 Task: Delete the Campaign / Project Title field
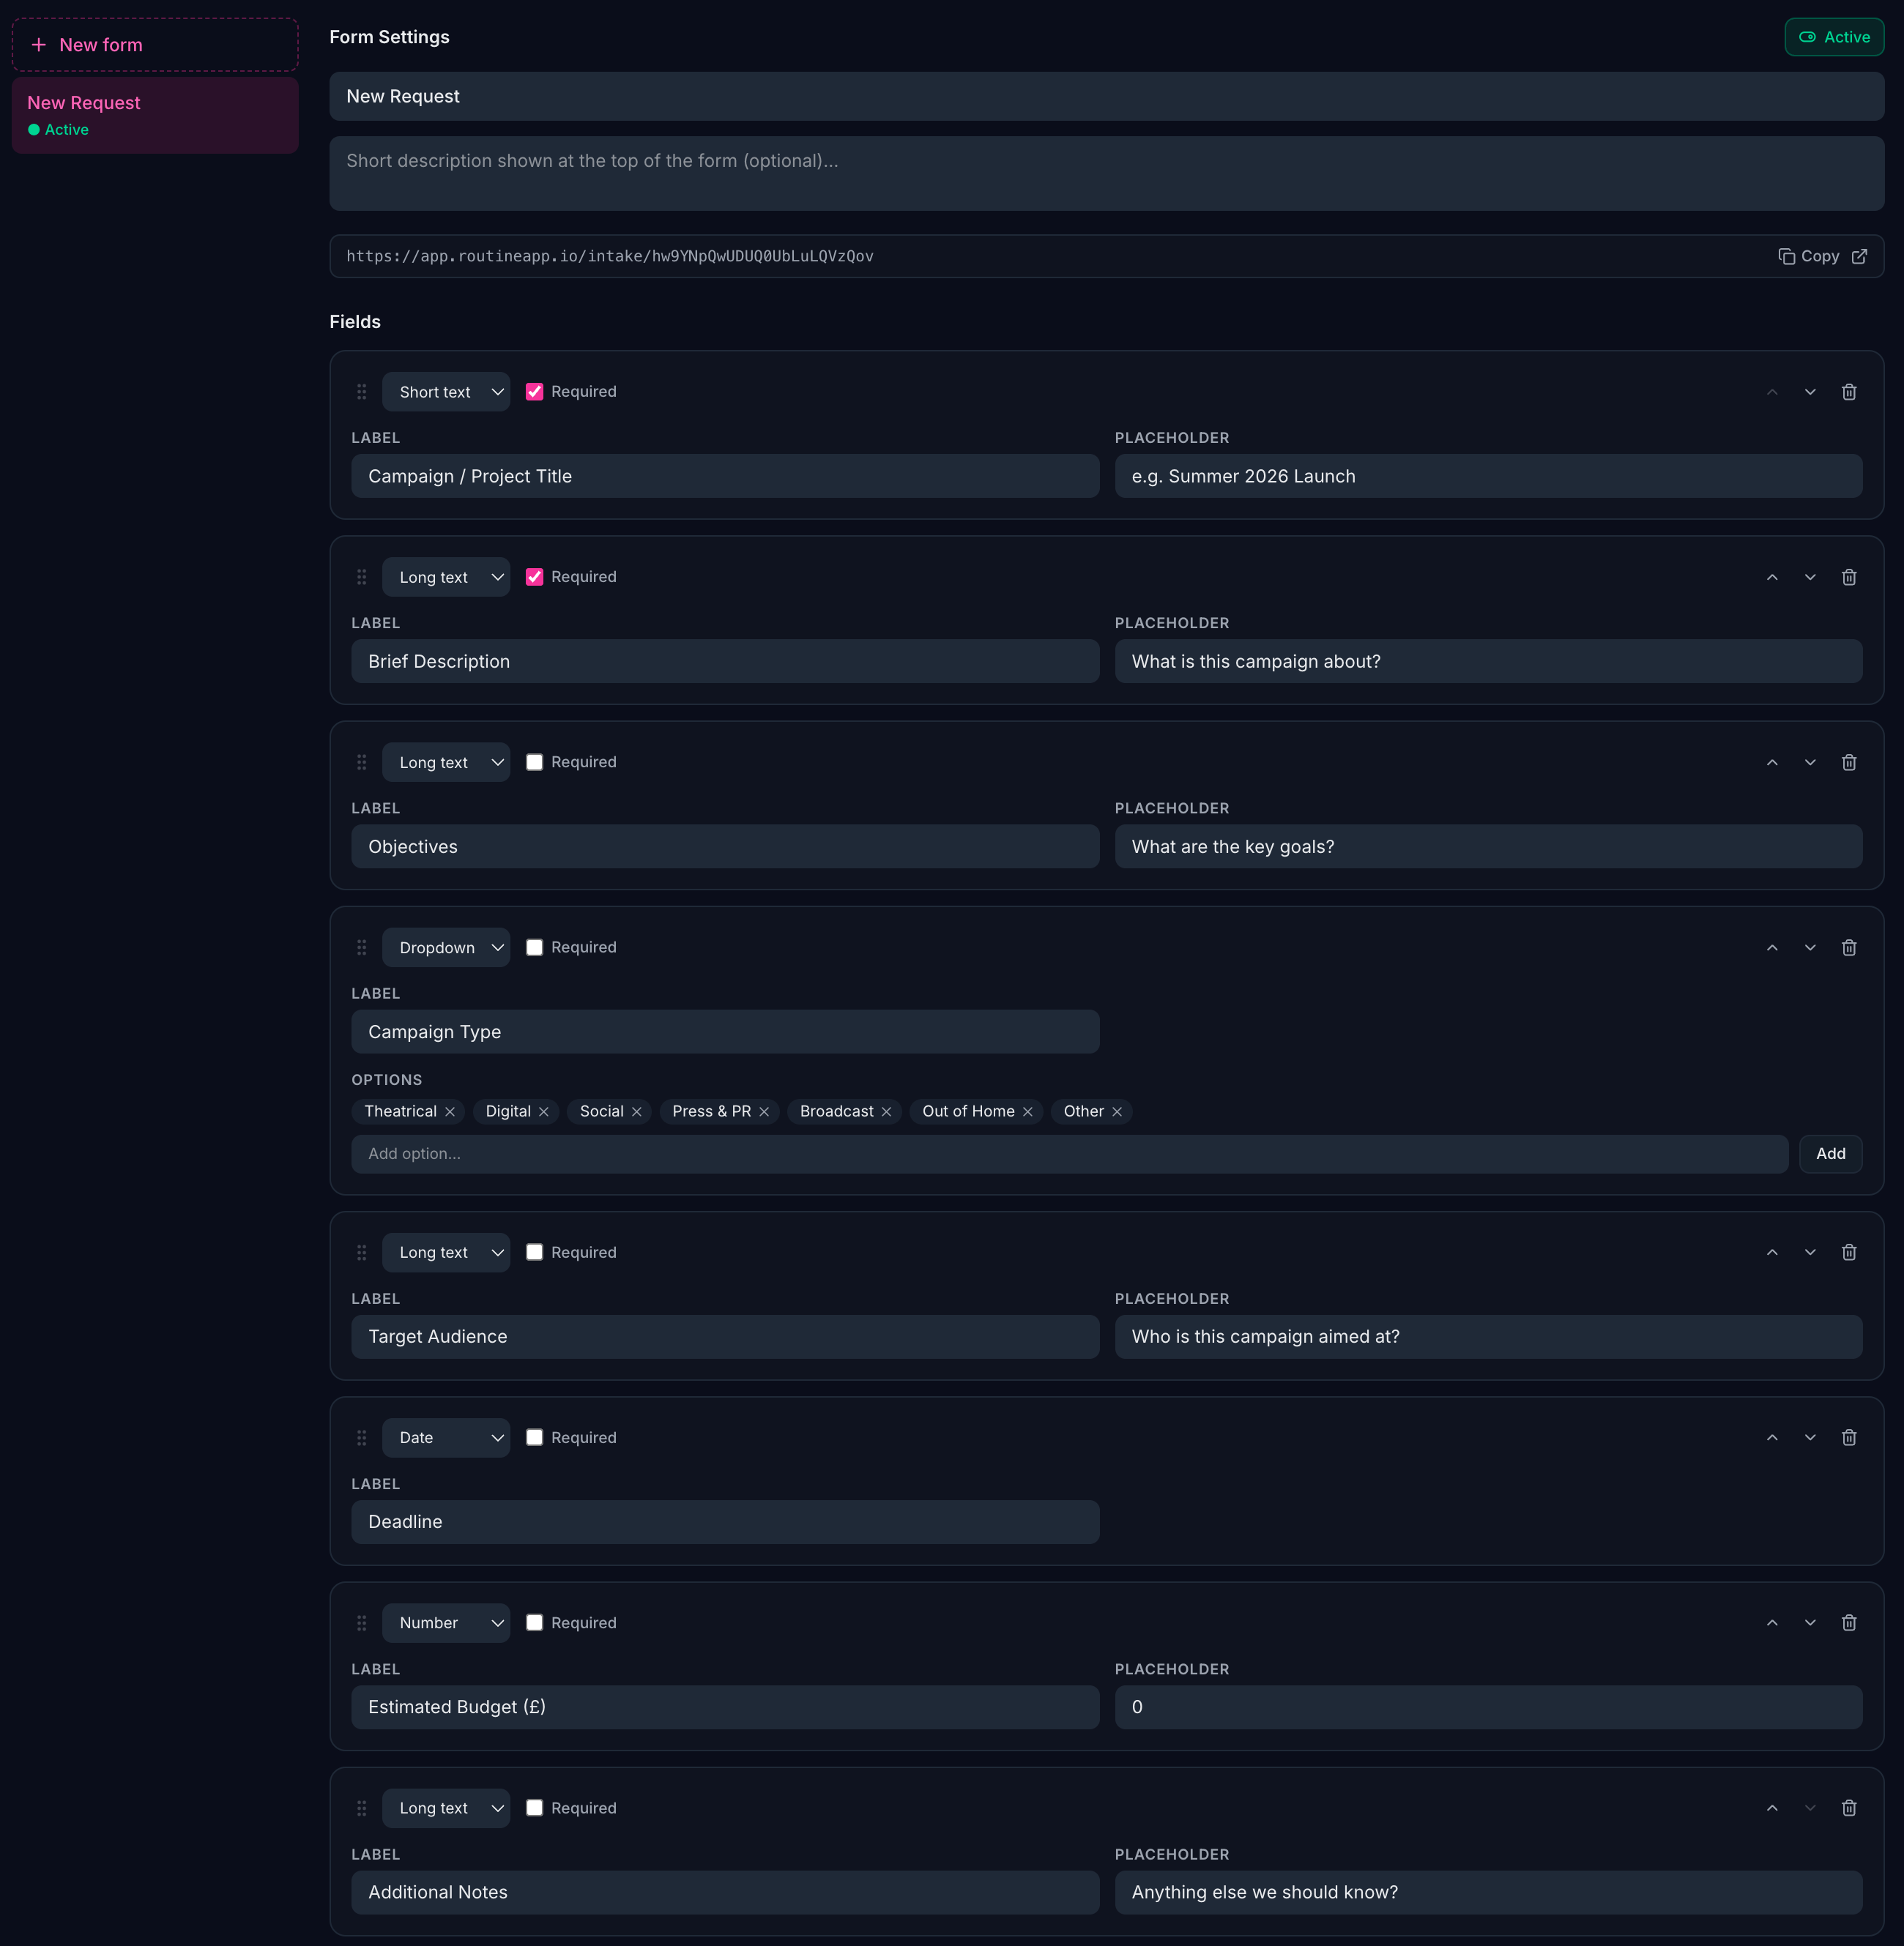1848,392
